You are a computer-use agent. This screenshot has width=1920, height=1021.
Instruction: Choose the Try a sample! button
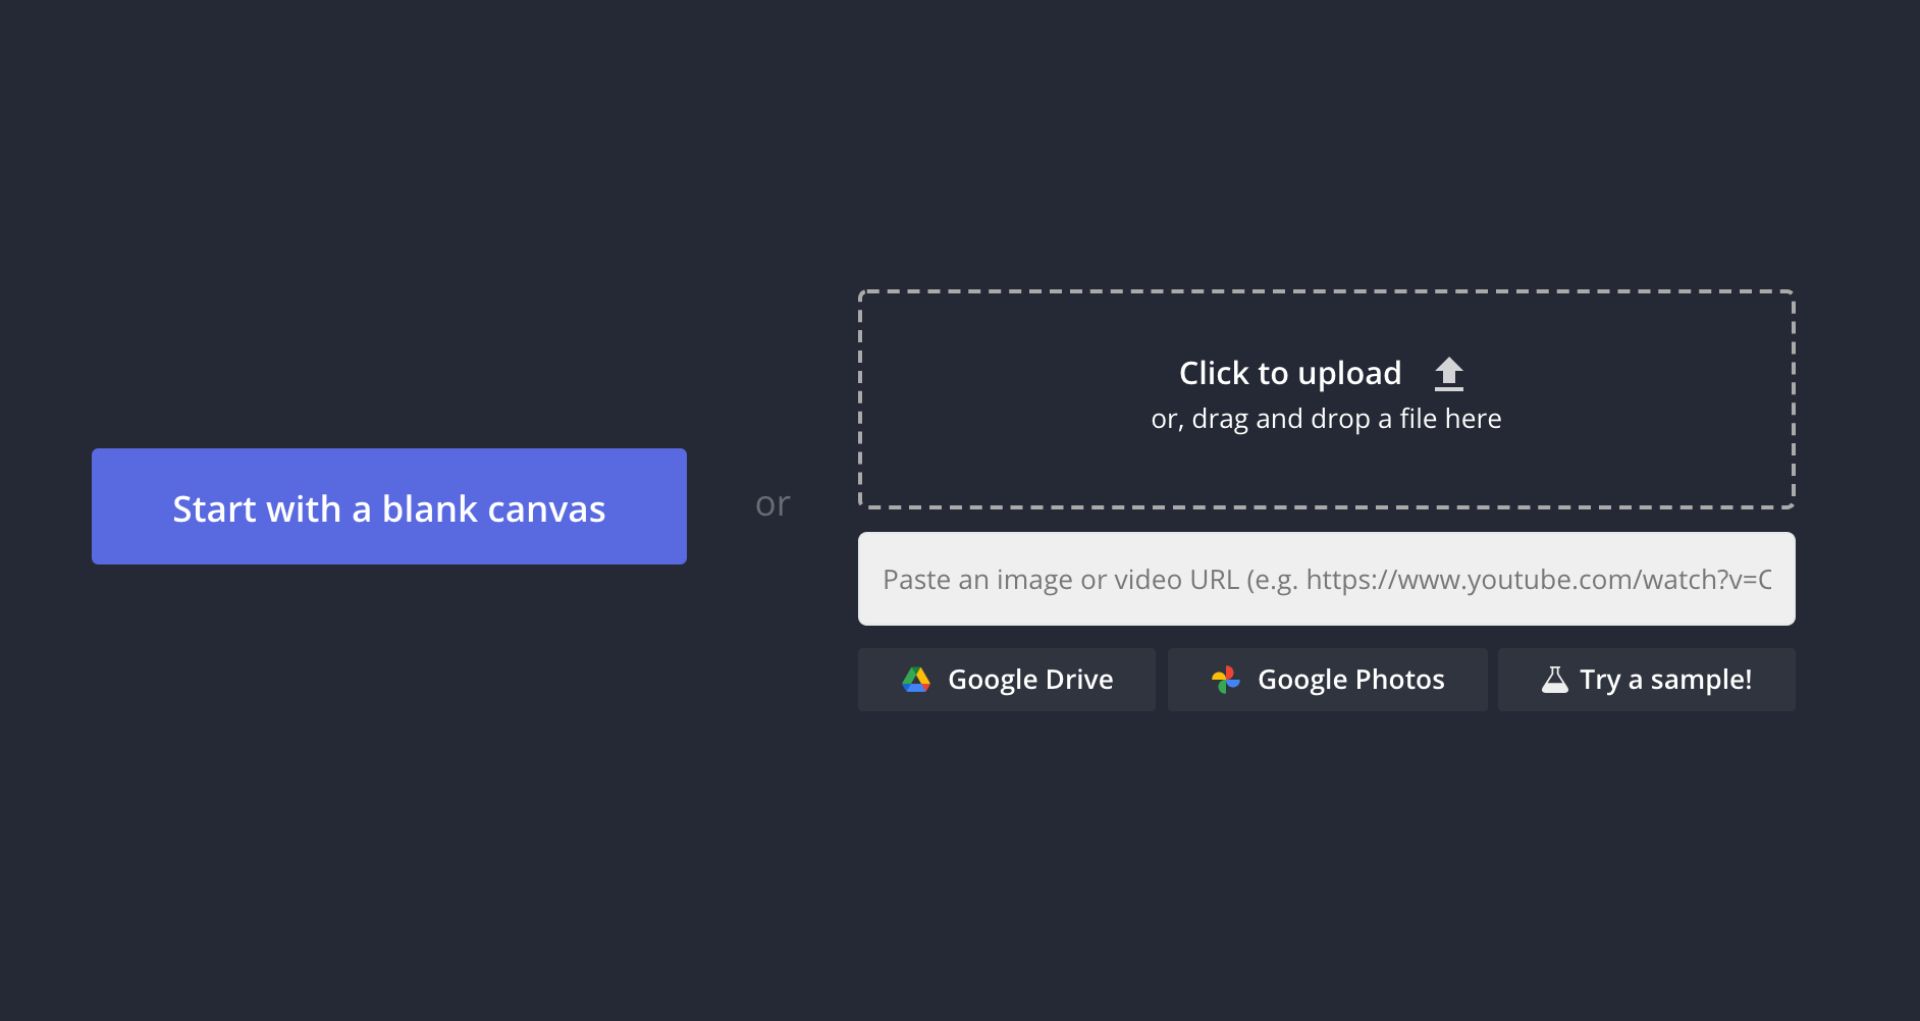1647,680
